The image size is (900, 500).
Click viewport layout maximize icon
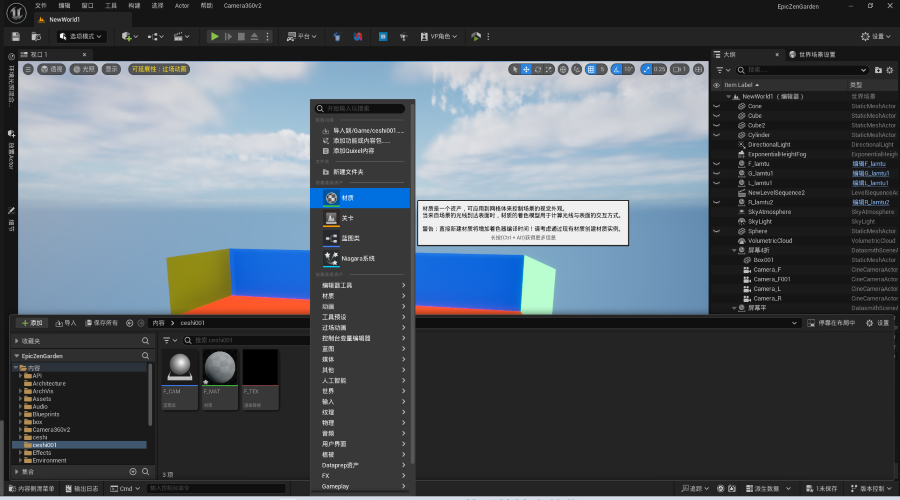click(x=699, y=69)
